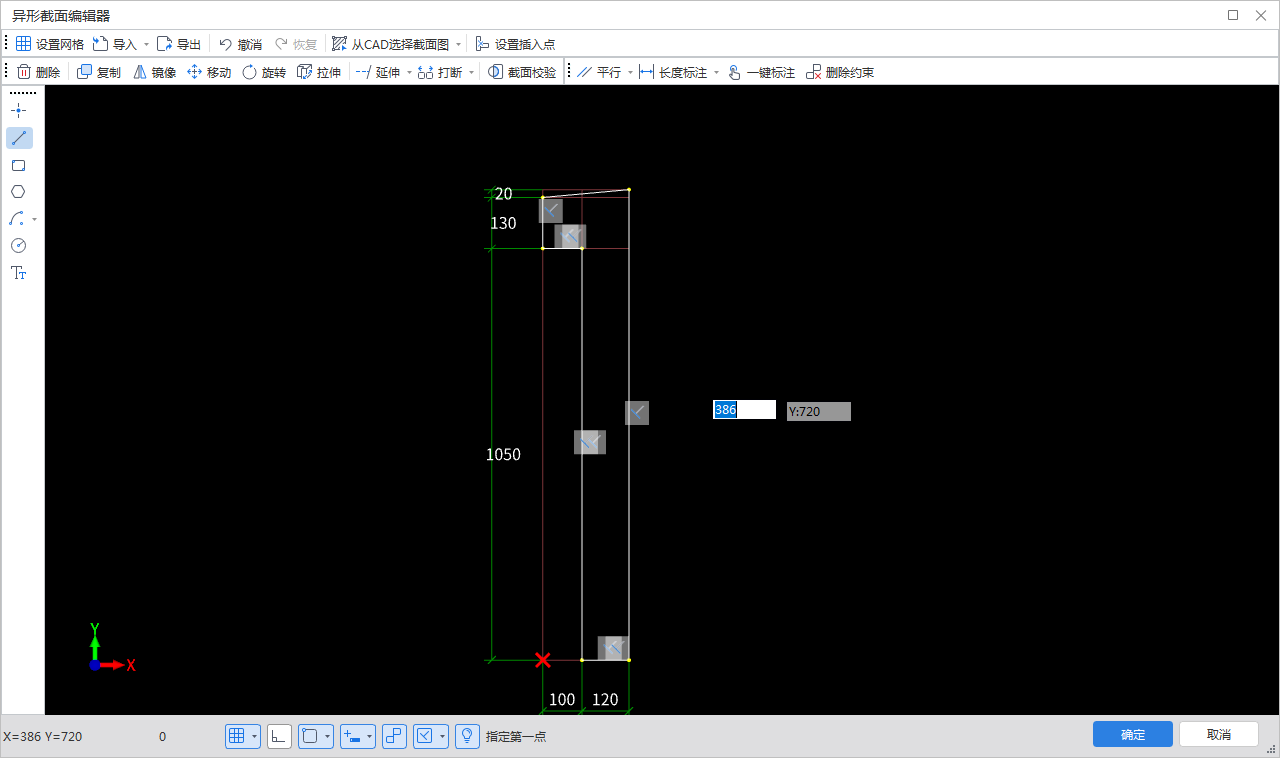Toggle orthogonal mode in status bar
Screen dimensions: 1280x758
(x=279, y=736)
